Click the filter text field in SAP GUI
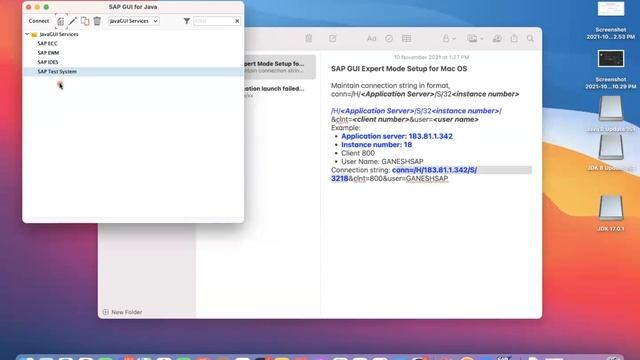The width and height of the screenshot is (640, 360). coord(213,21)
